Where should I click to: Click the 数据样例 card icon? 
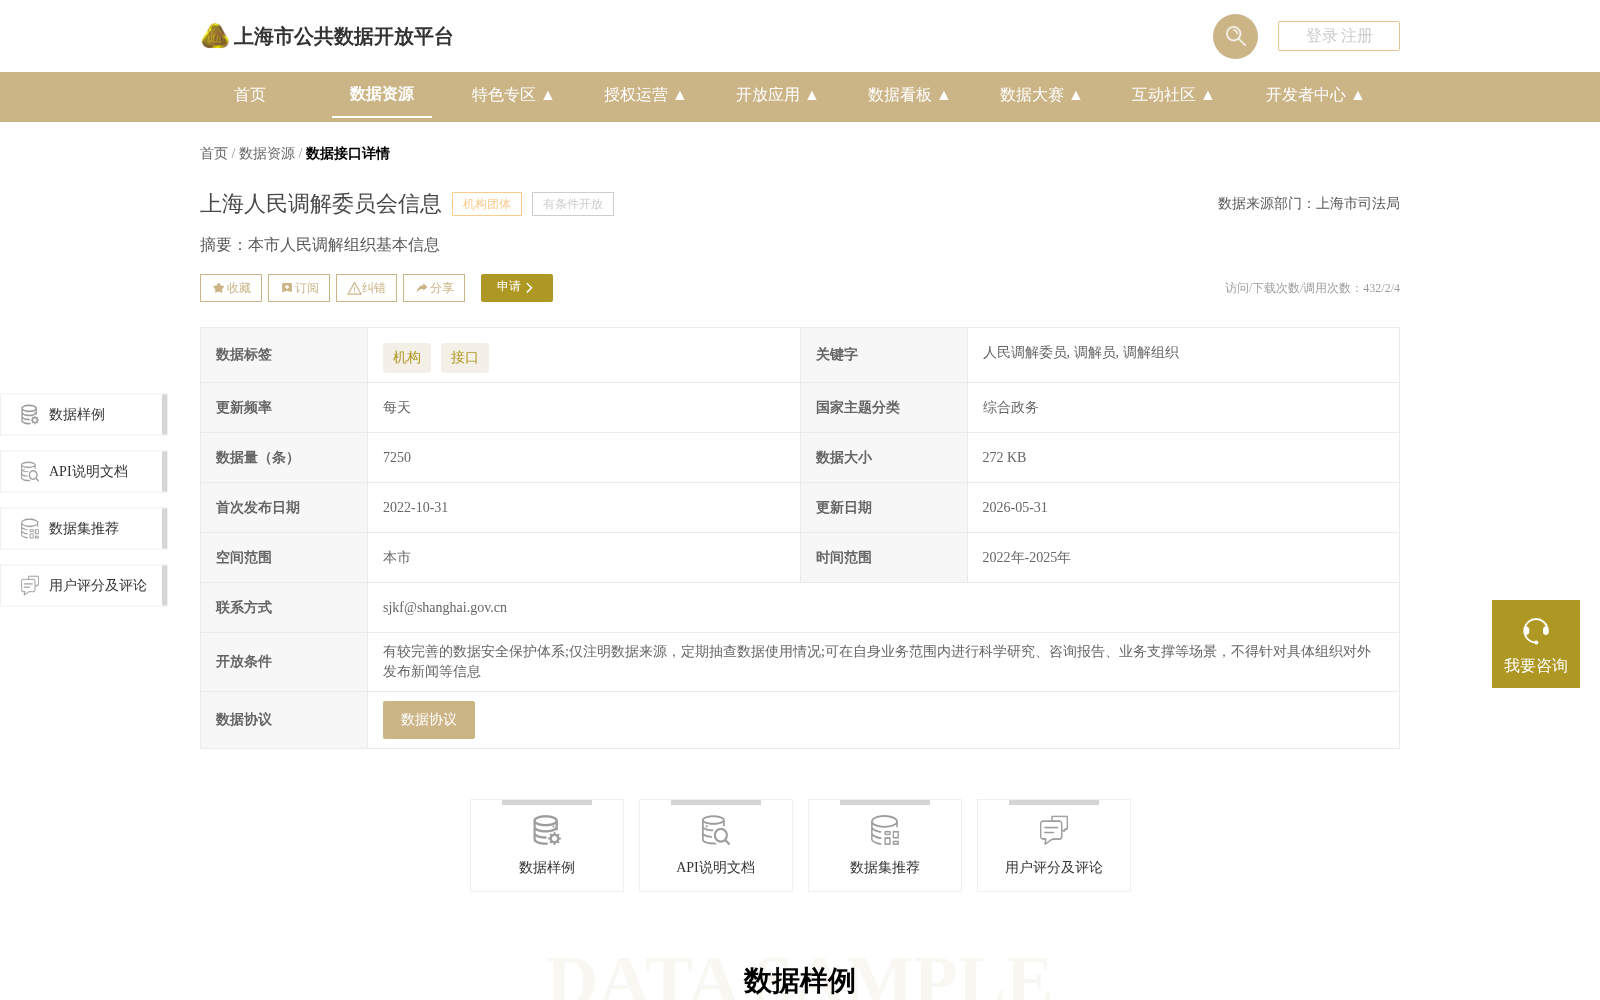547,830
